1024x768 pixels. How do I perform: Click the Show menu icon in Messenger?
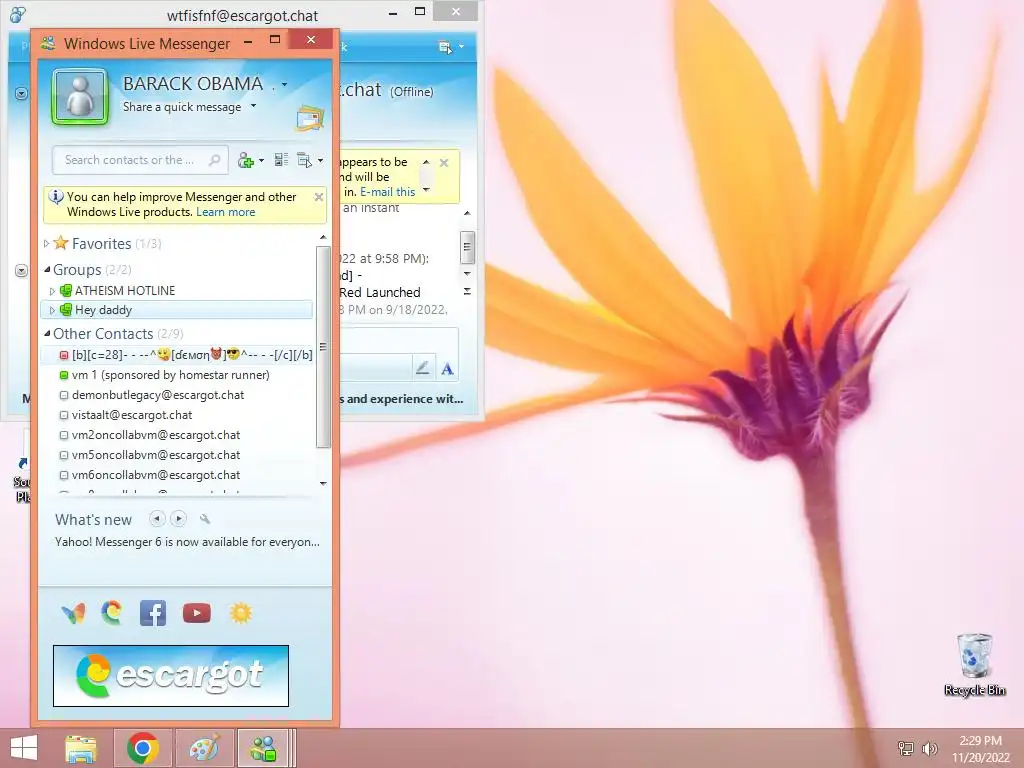point(304,160)
